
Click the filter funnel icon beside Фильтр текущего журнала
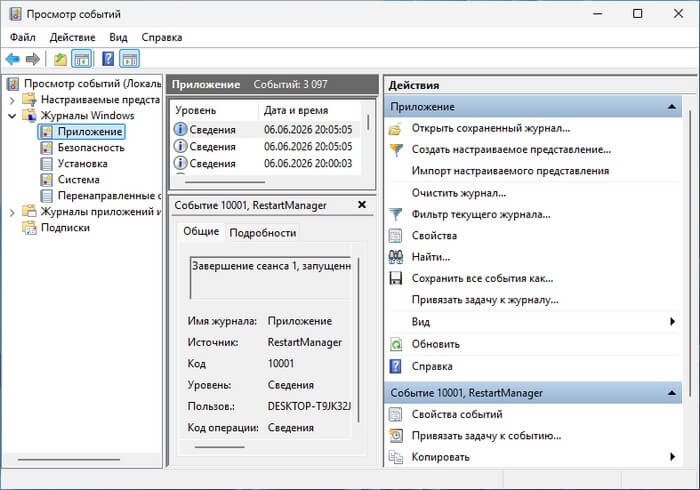pos(396,215)
